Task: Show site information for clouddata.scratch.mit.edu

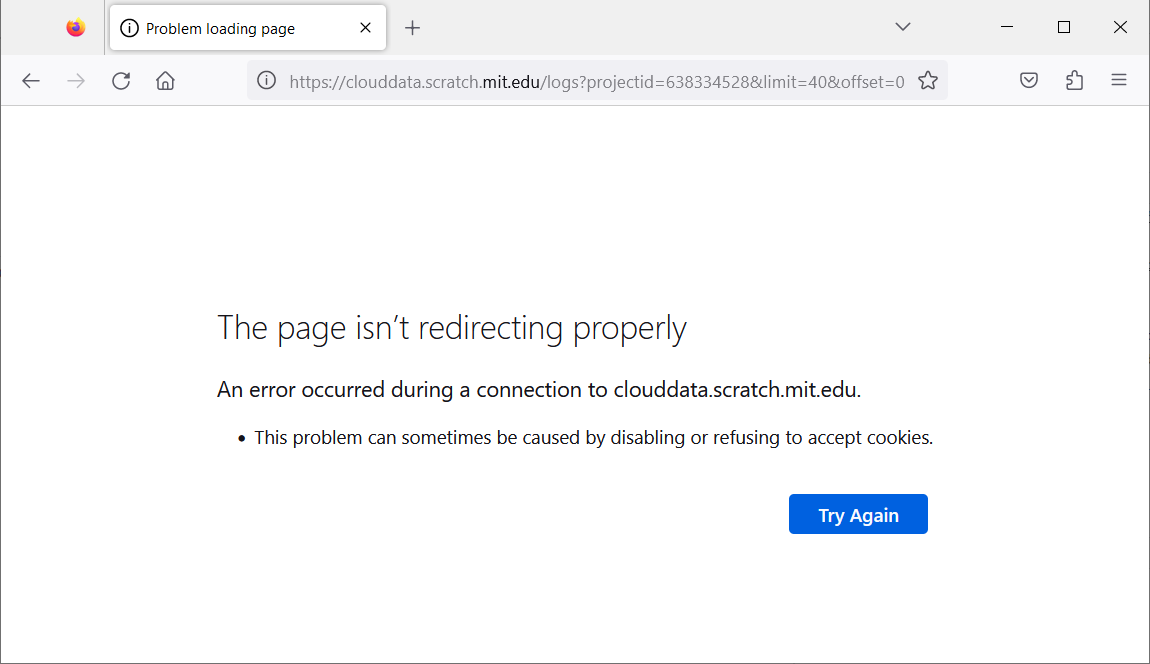Action: click(266, 81)
